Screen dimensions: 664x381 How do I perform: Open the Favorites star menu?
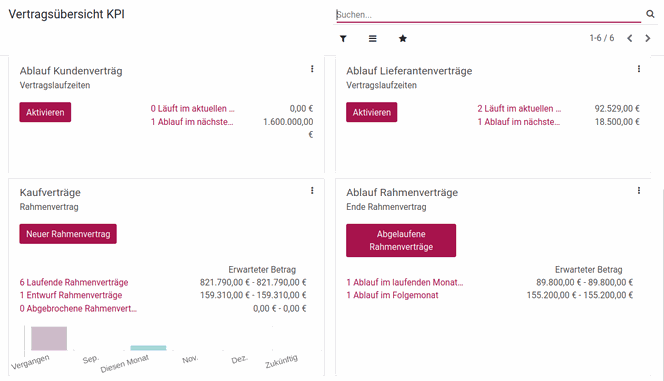pos(403,39)
